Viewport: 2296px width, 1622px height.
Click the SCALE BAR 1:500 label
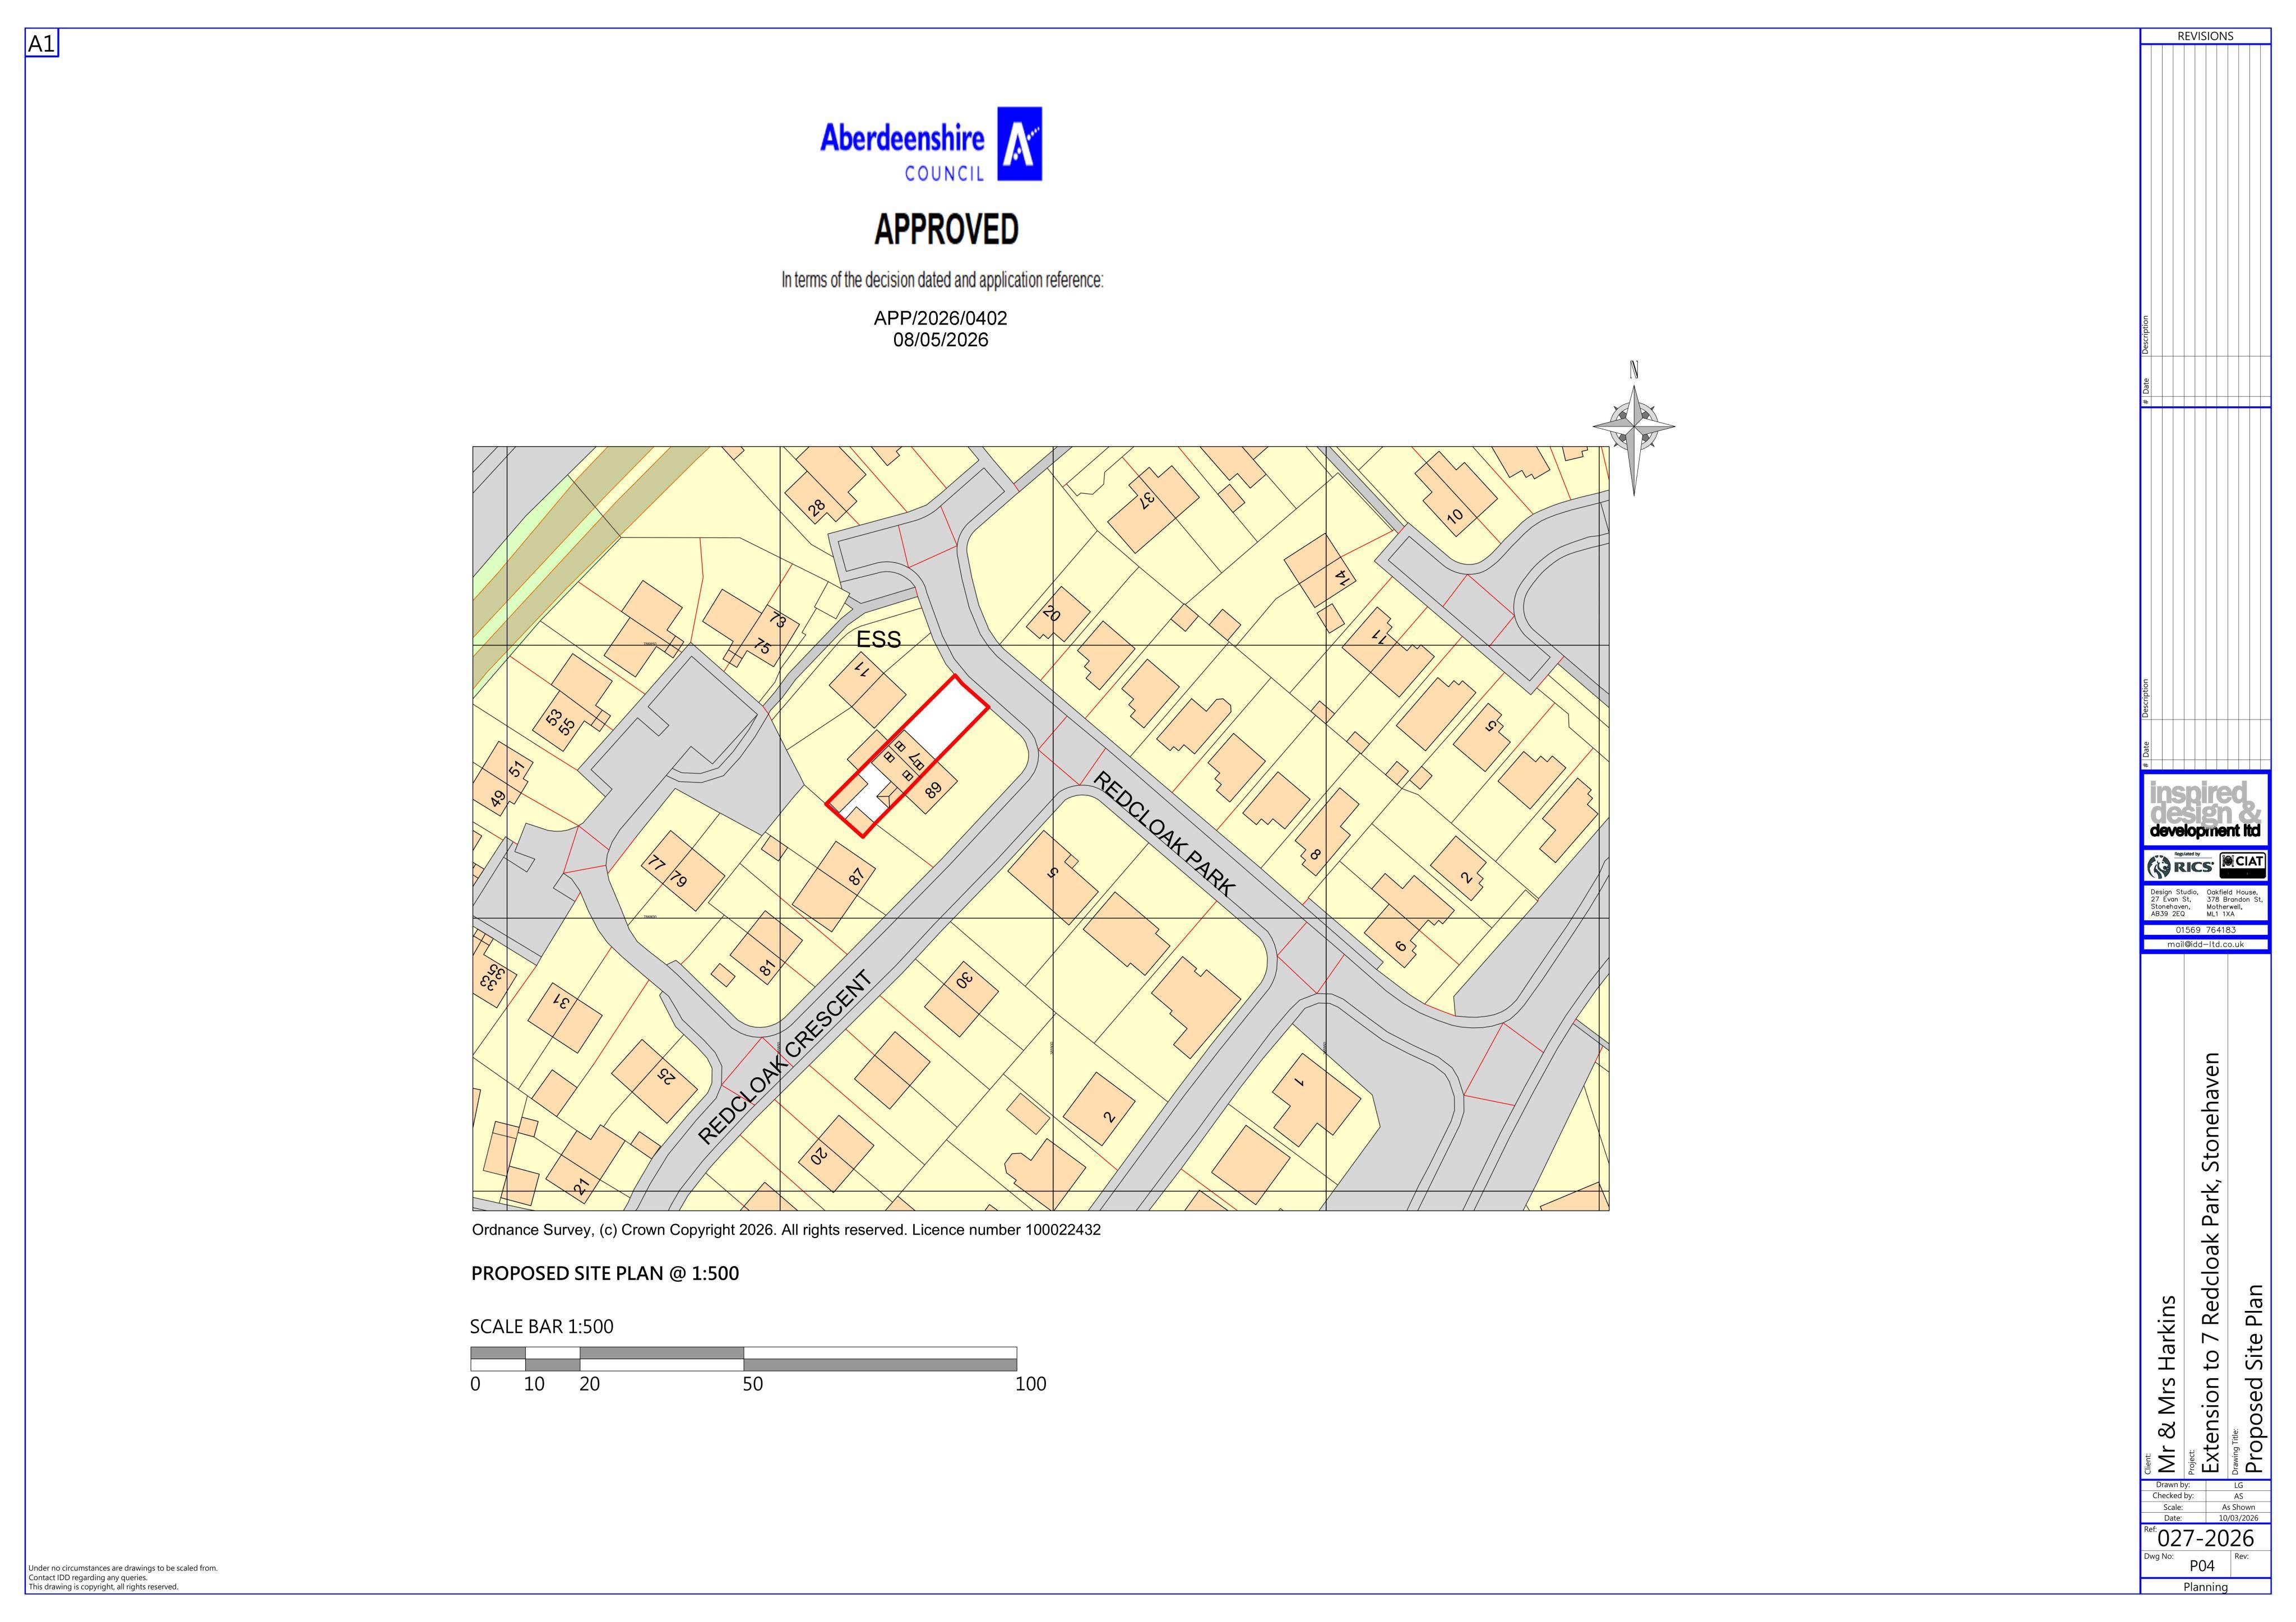(x=542, y=1327)
